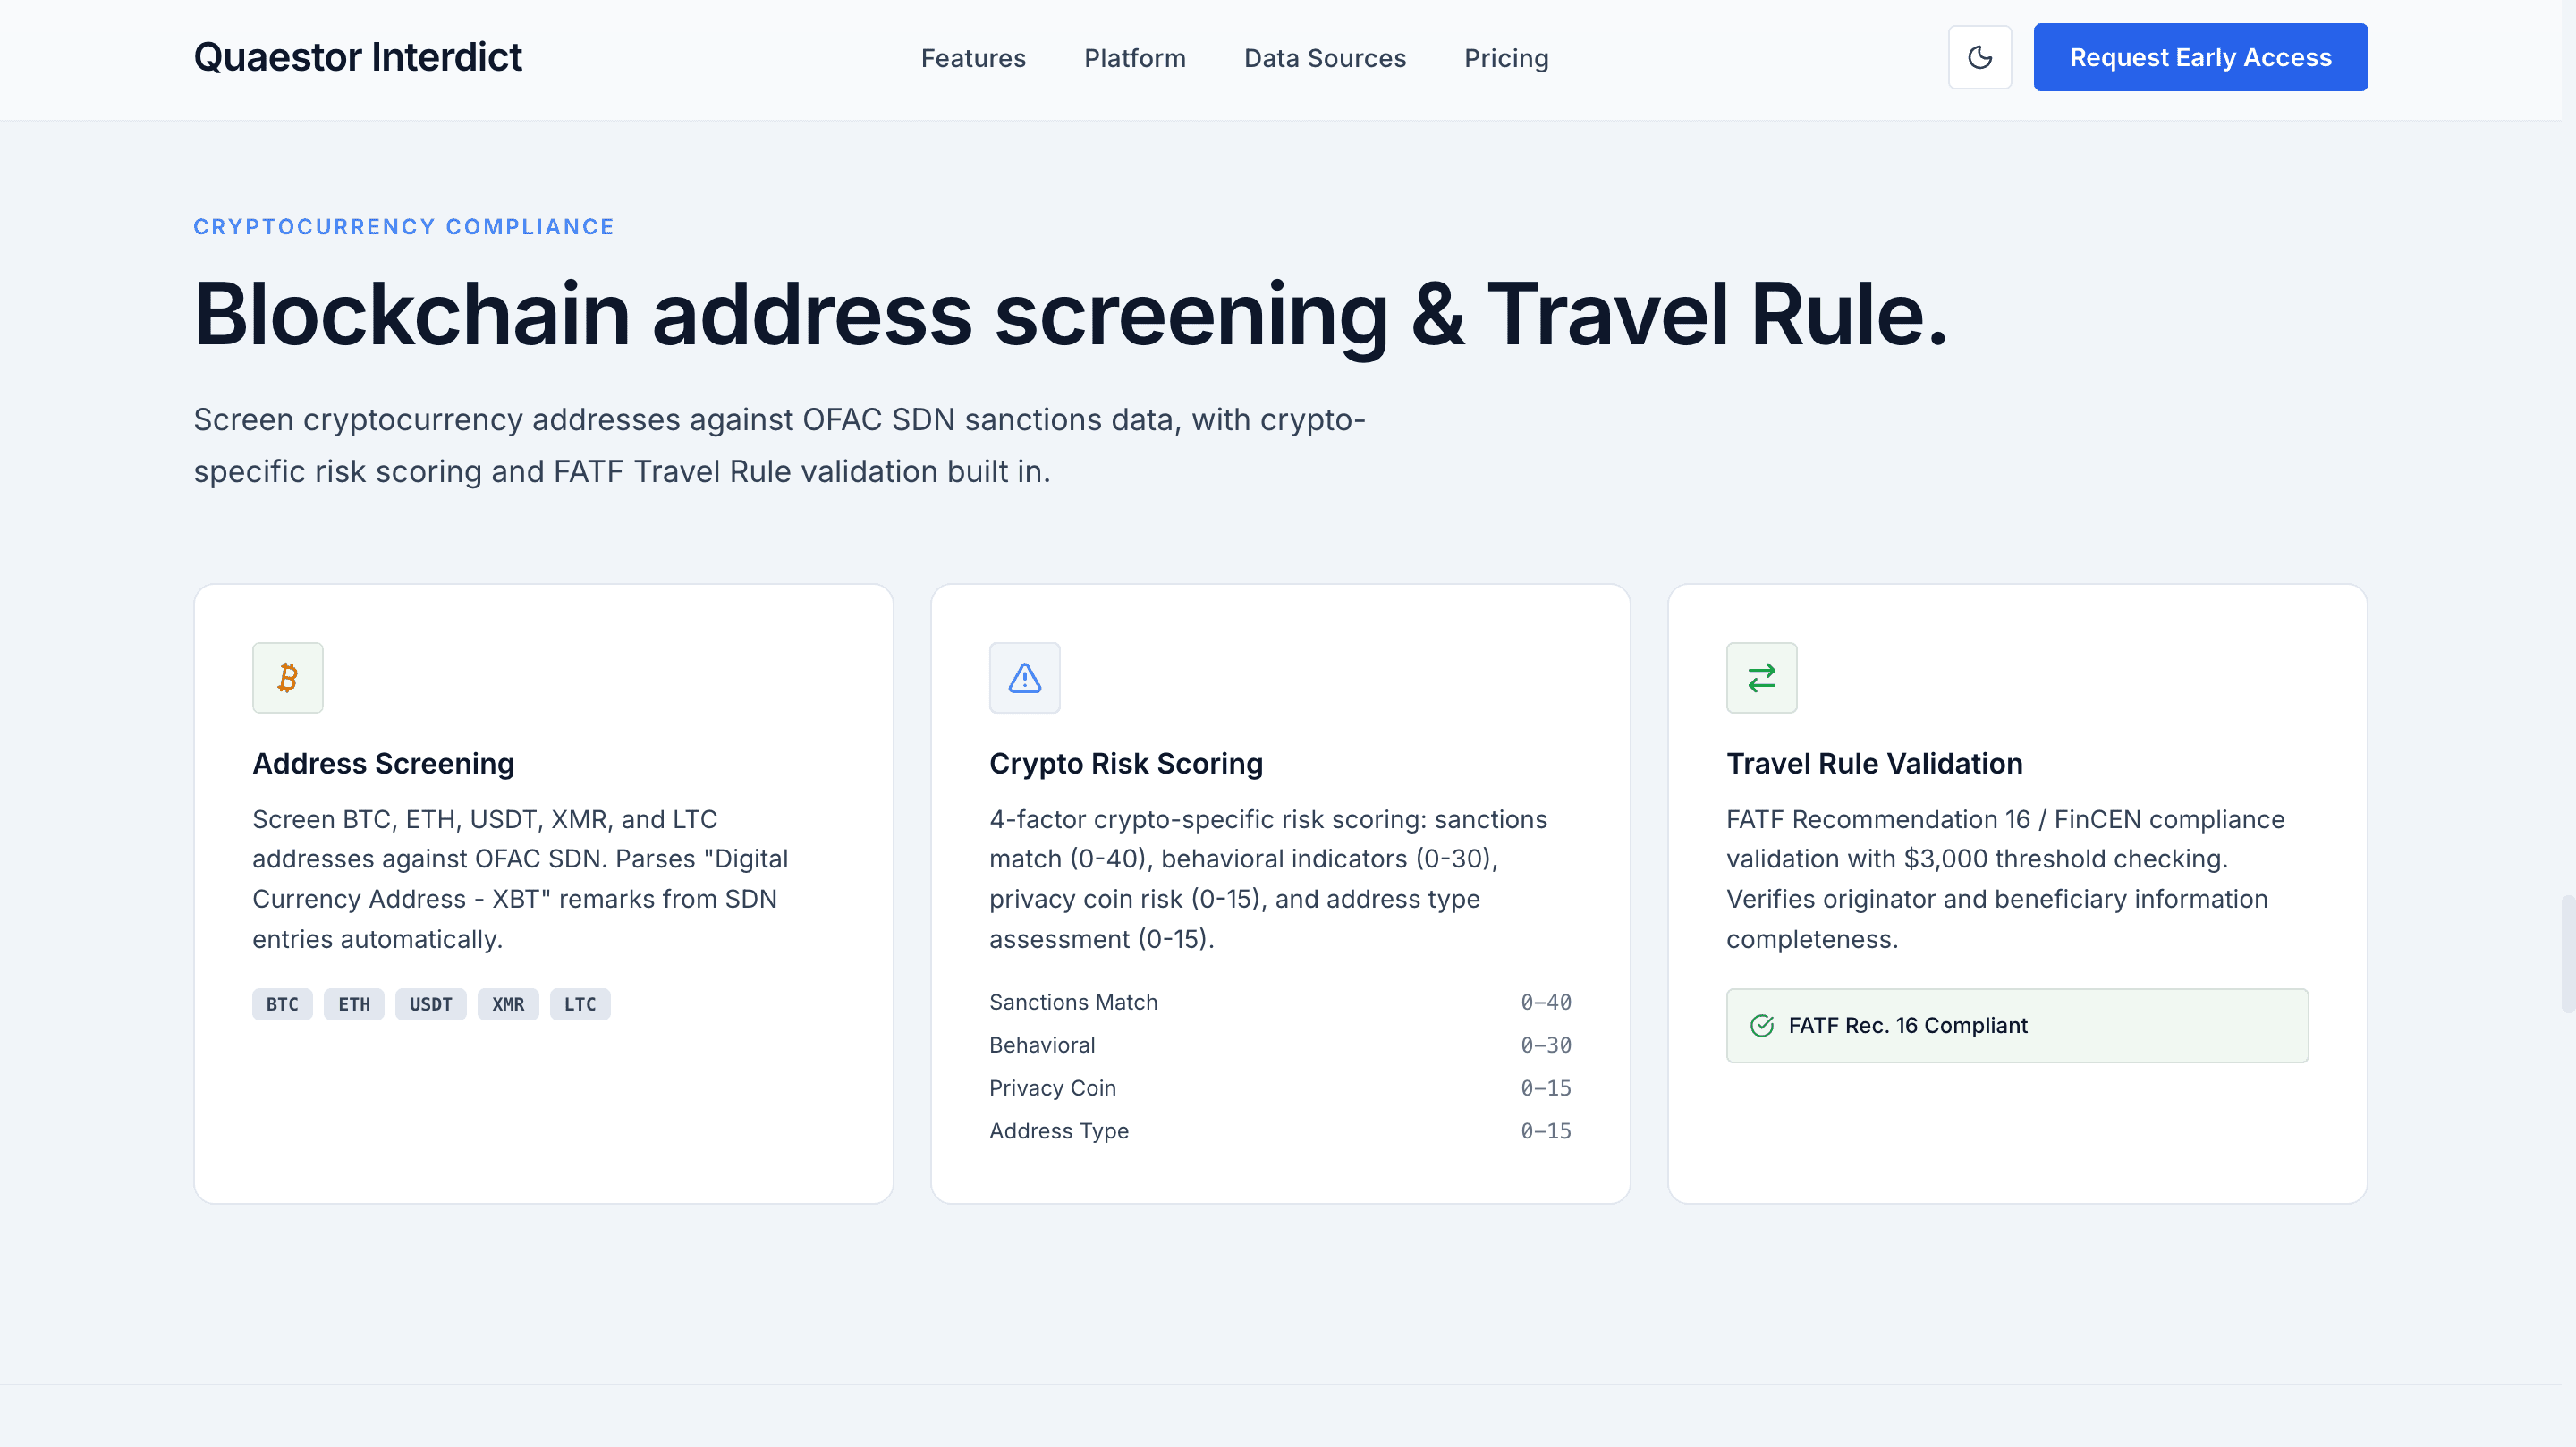
Task: Go to the Platform nav link
Action: click(x=1134, y=58)
